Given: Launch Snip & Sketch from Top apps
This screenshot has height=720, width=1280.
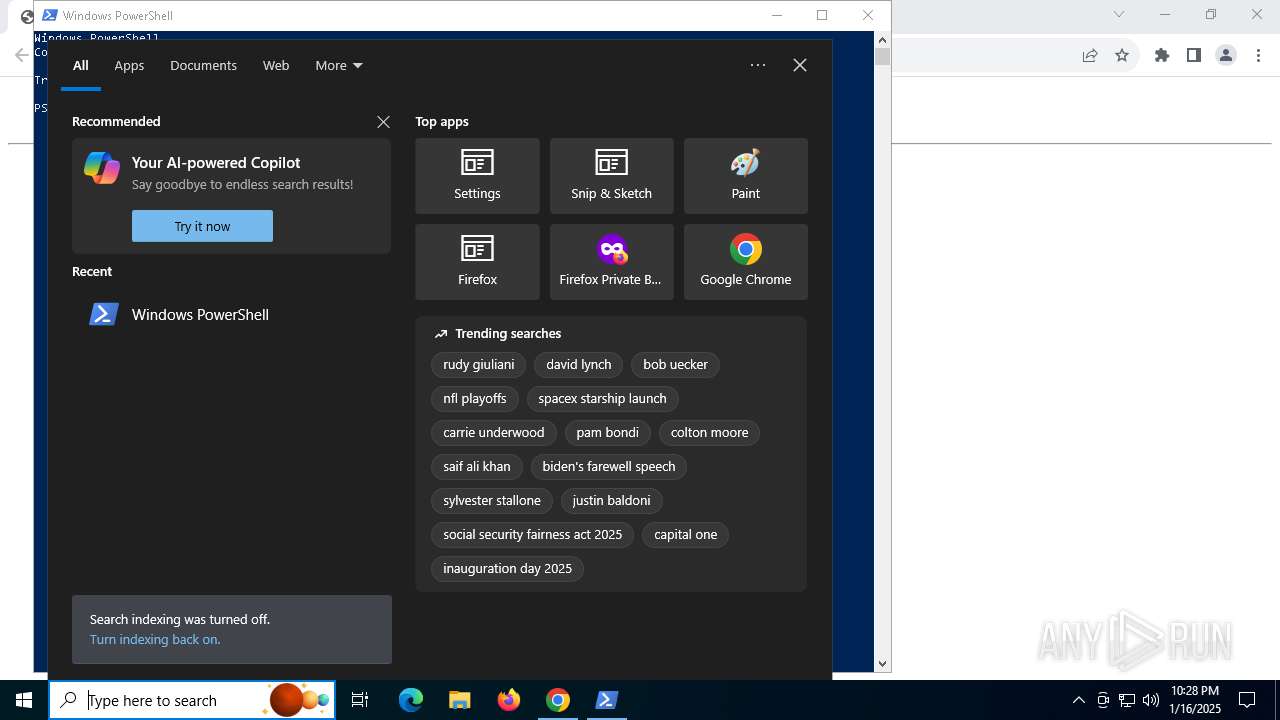Looking at the screenshot, I should tap(611, 176).
